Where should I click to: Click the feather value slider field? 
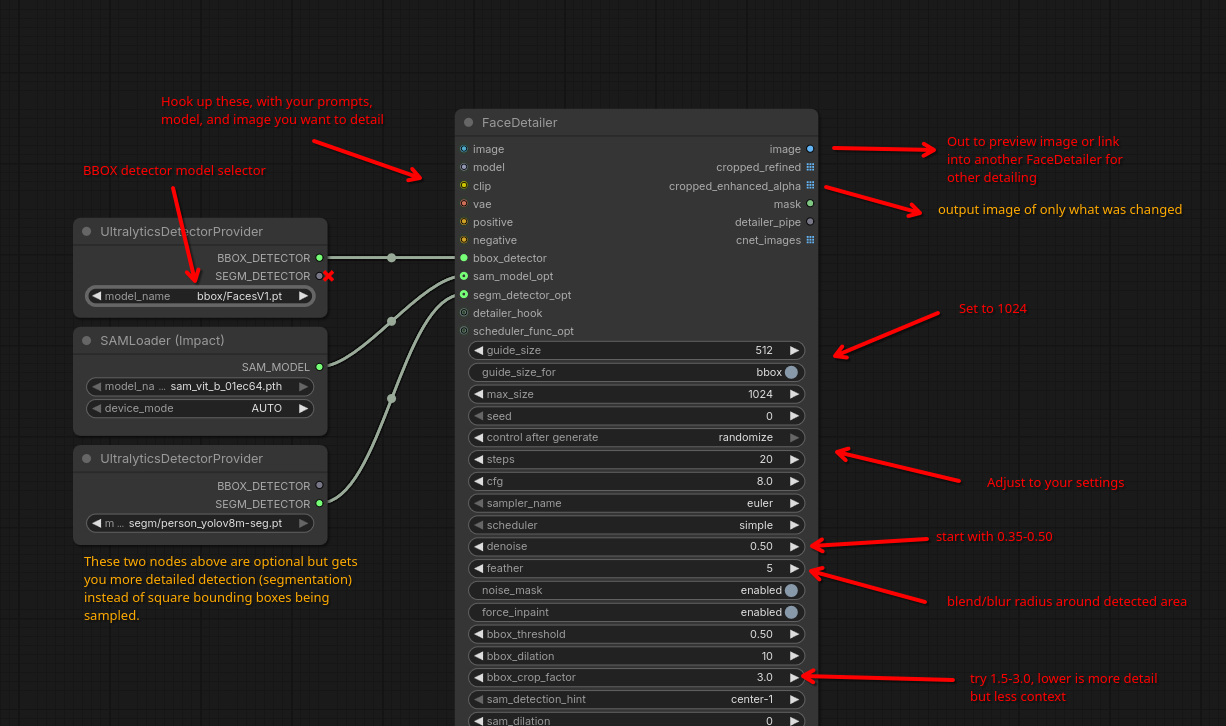[x=636, y=568]
